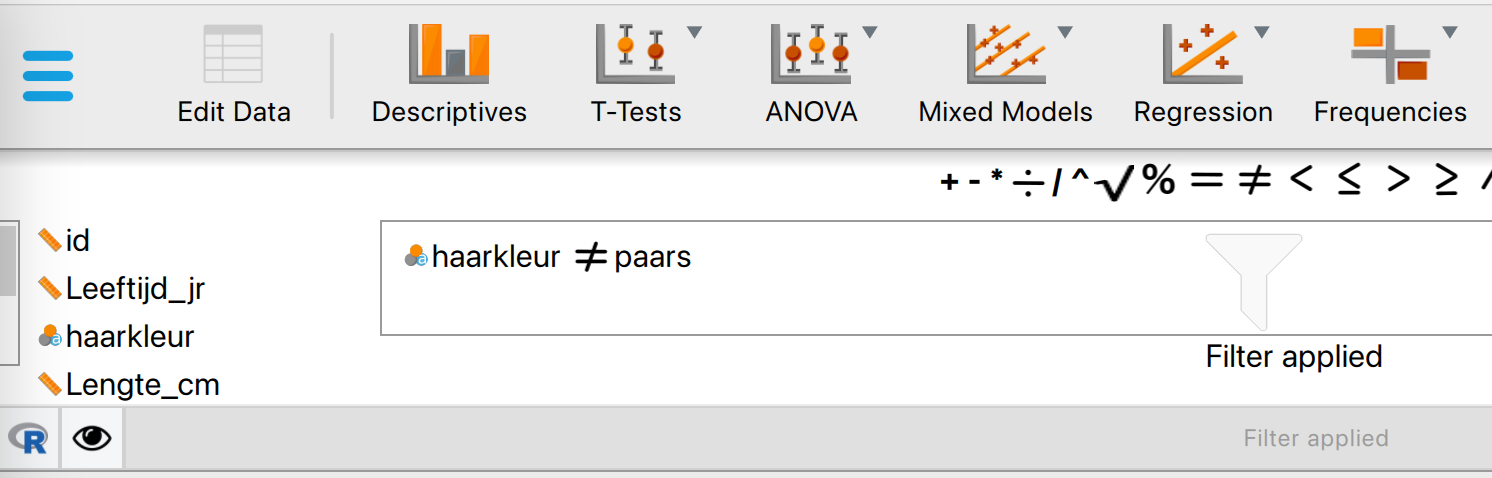Click the filter funnel icon
Viewport: 1492px width, 478px height.
[1254, 281]
